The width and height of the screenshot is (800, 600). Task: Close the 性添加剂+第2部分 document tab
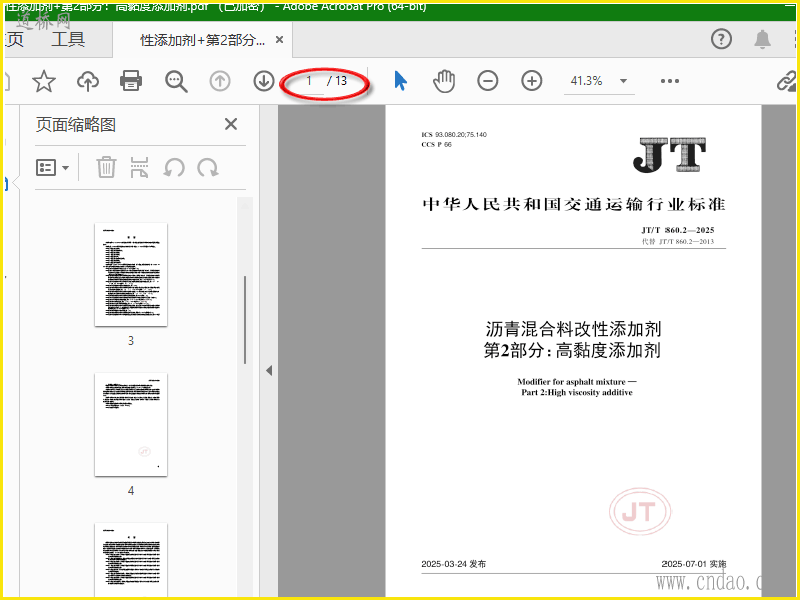click(279, 39)
